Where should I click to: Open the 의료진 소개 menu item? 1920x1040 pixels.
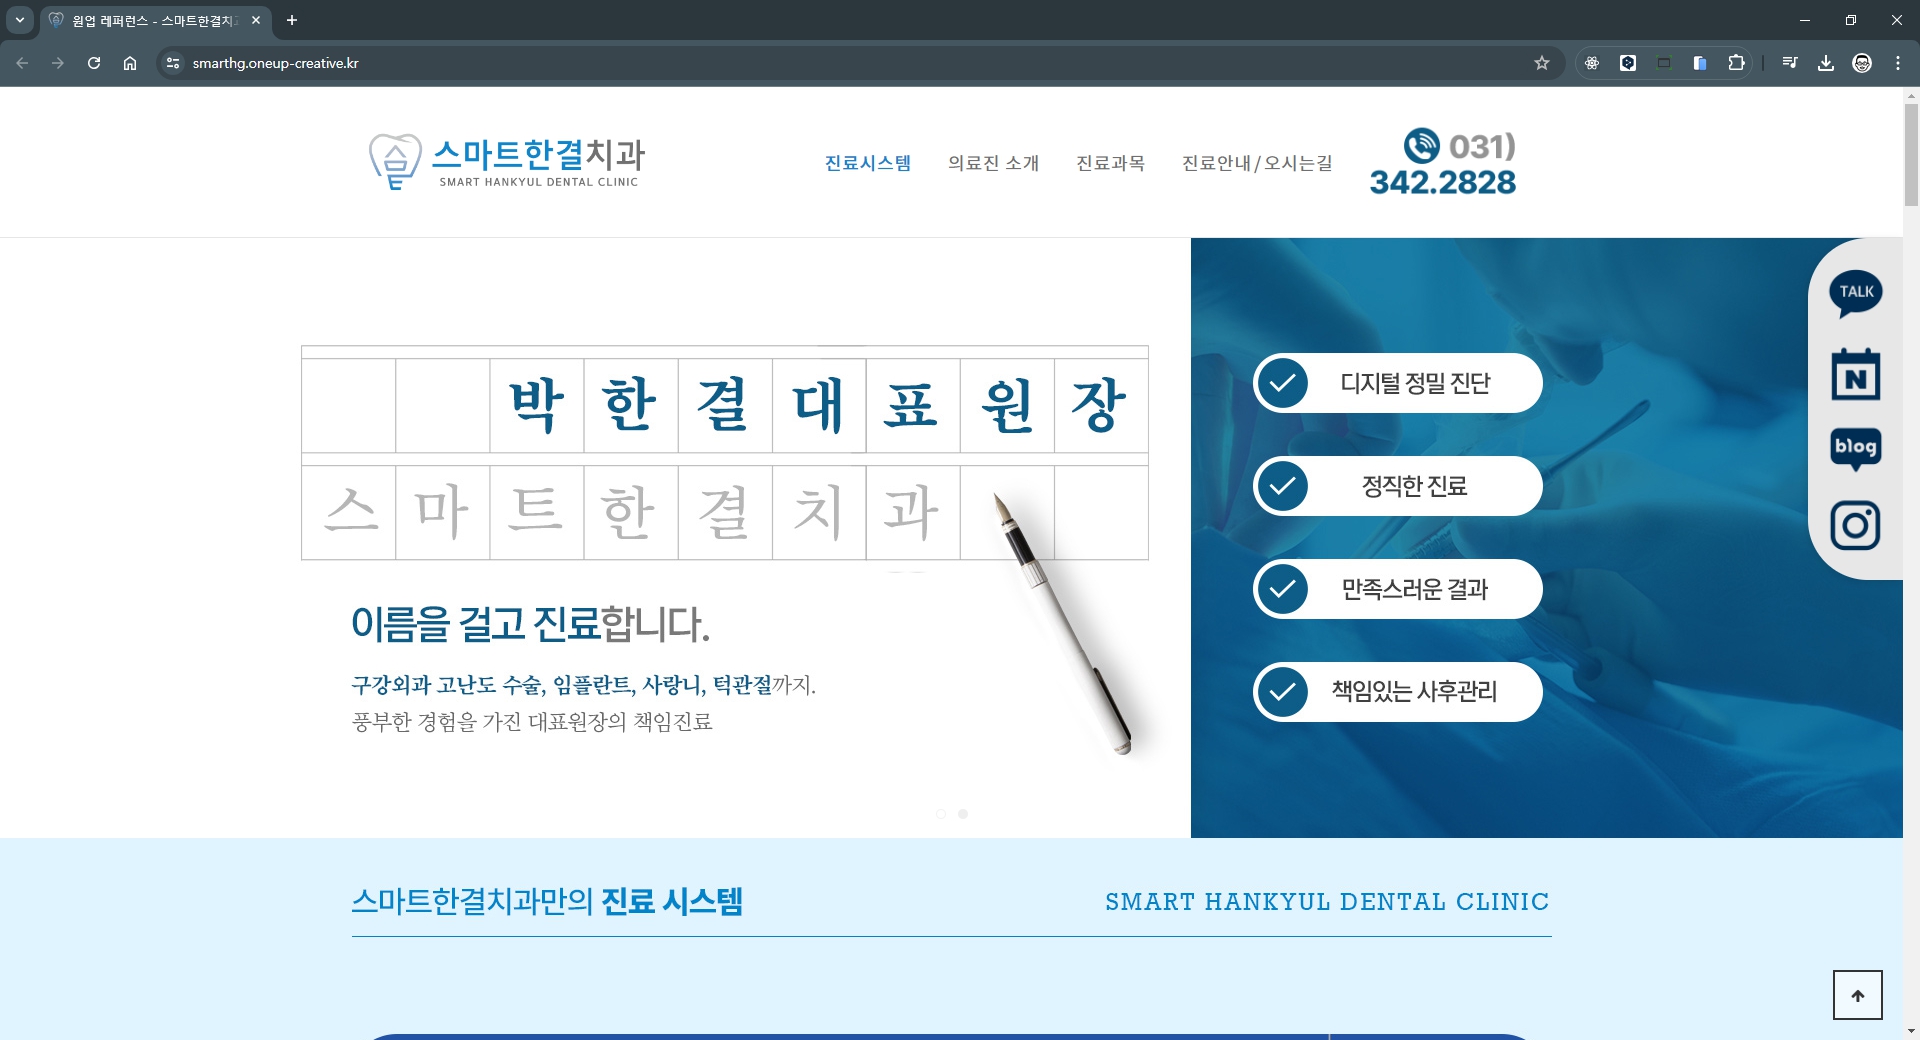tap(993, 163)
